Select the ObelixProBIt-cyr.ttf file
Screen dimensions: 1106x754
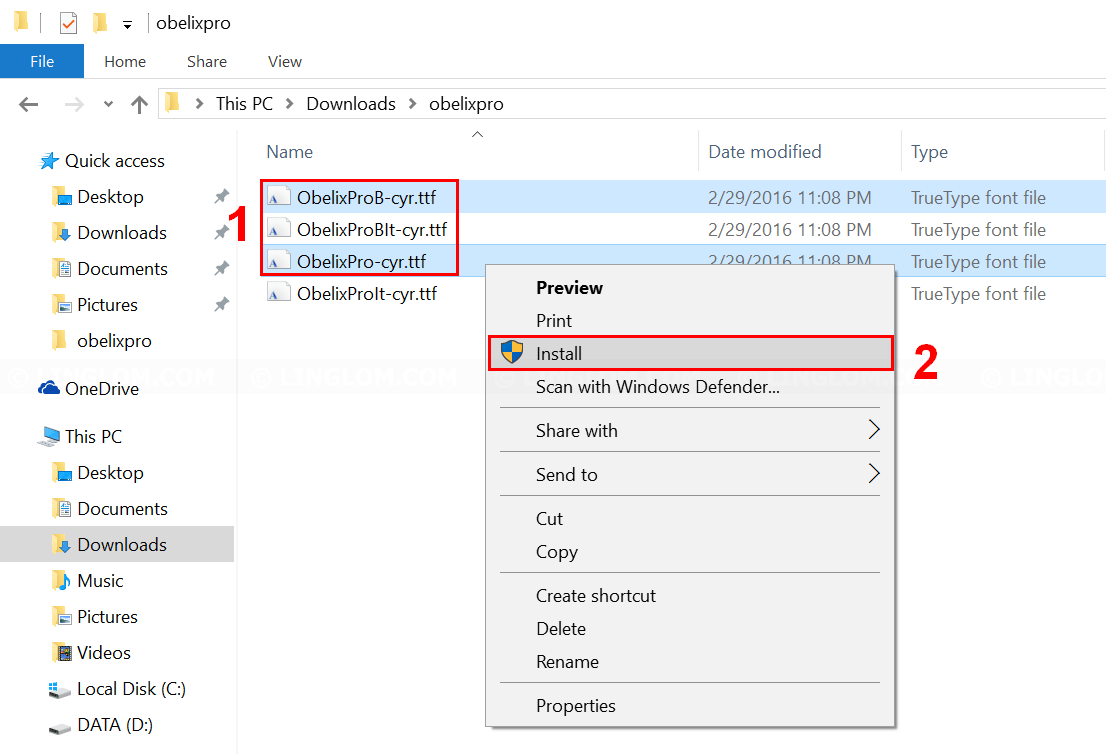(372, 229)
